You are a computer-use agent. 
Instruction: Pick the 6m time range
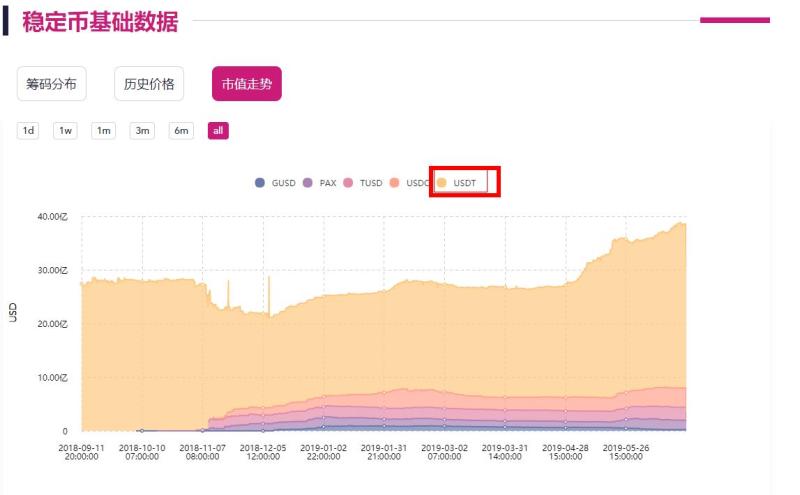coord(181,131)
